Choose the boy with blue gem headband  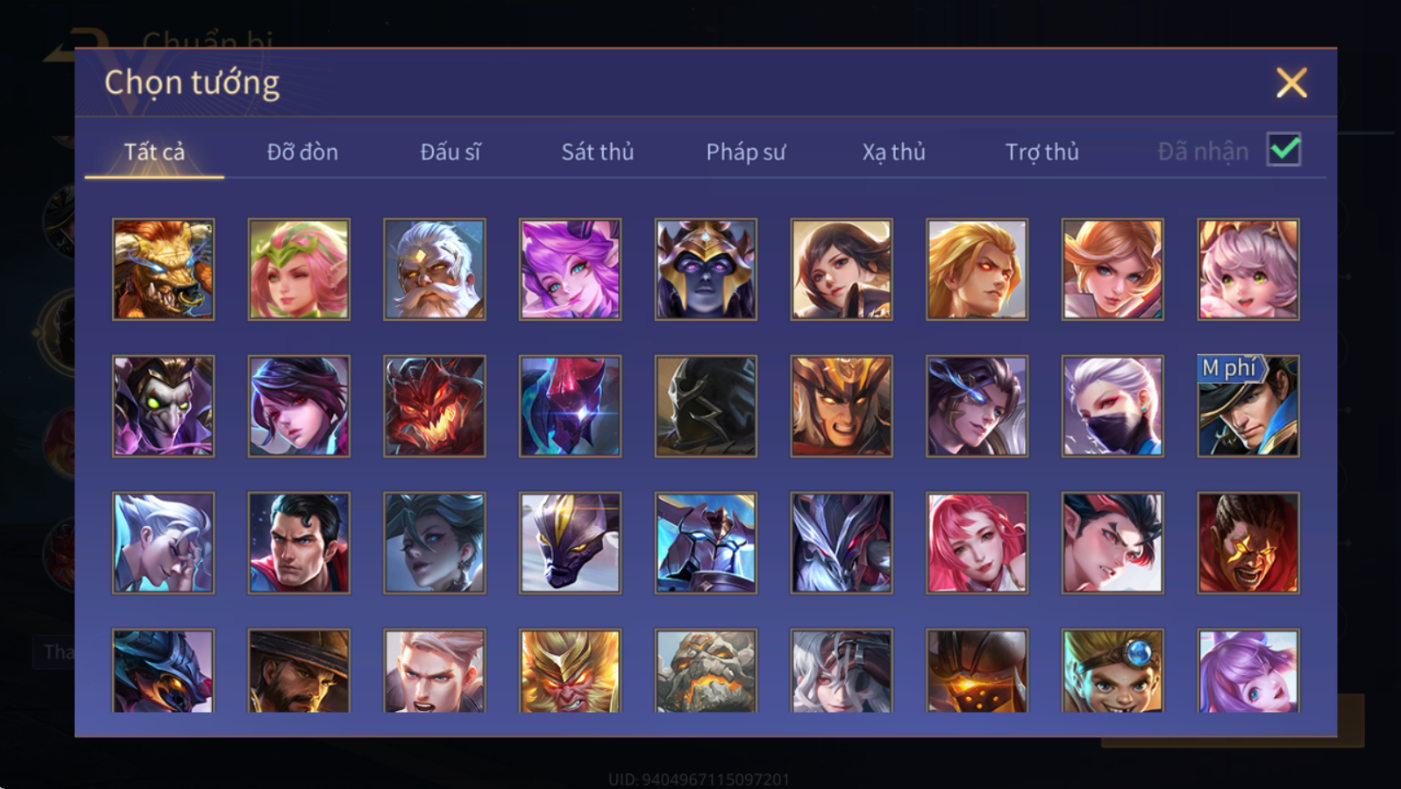tap(1113, 671)
